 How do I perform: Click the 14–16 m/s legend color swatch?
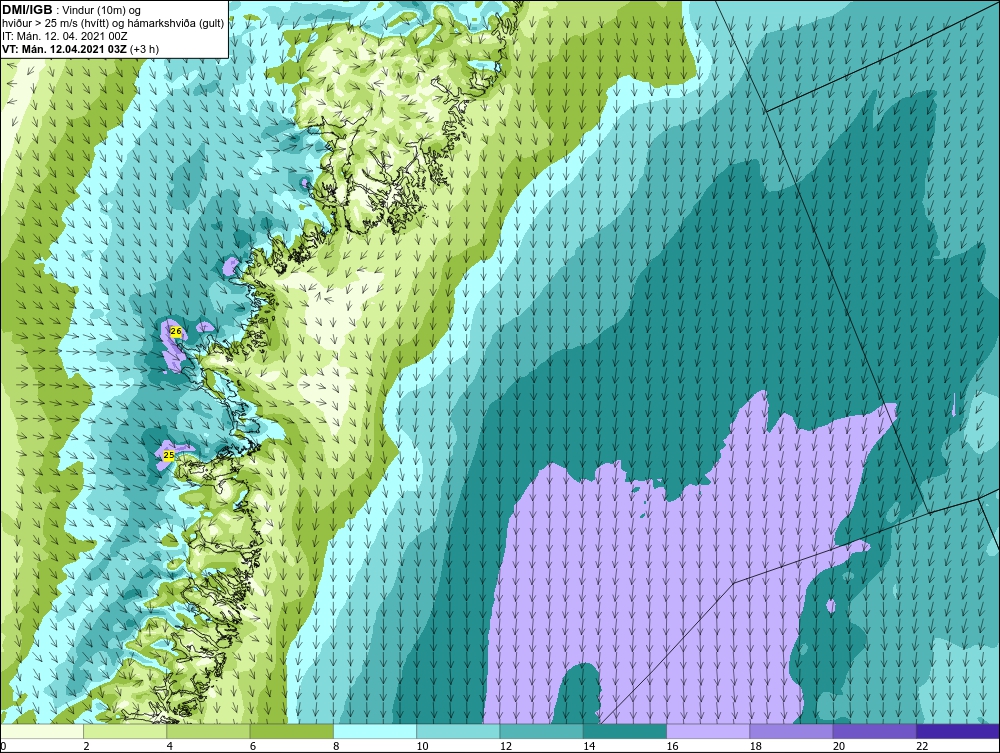click(x=624, y=731)
